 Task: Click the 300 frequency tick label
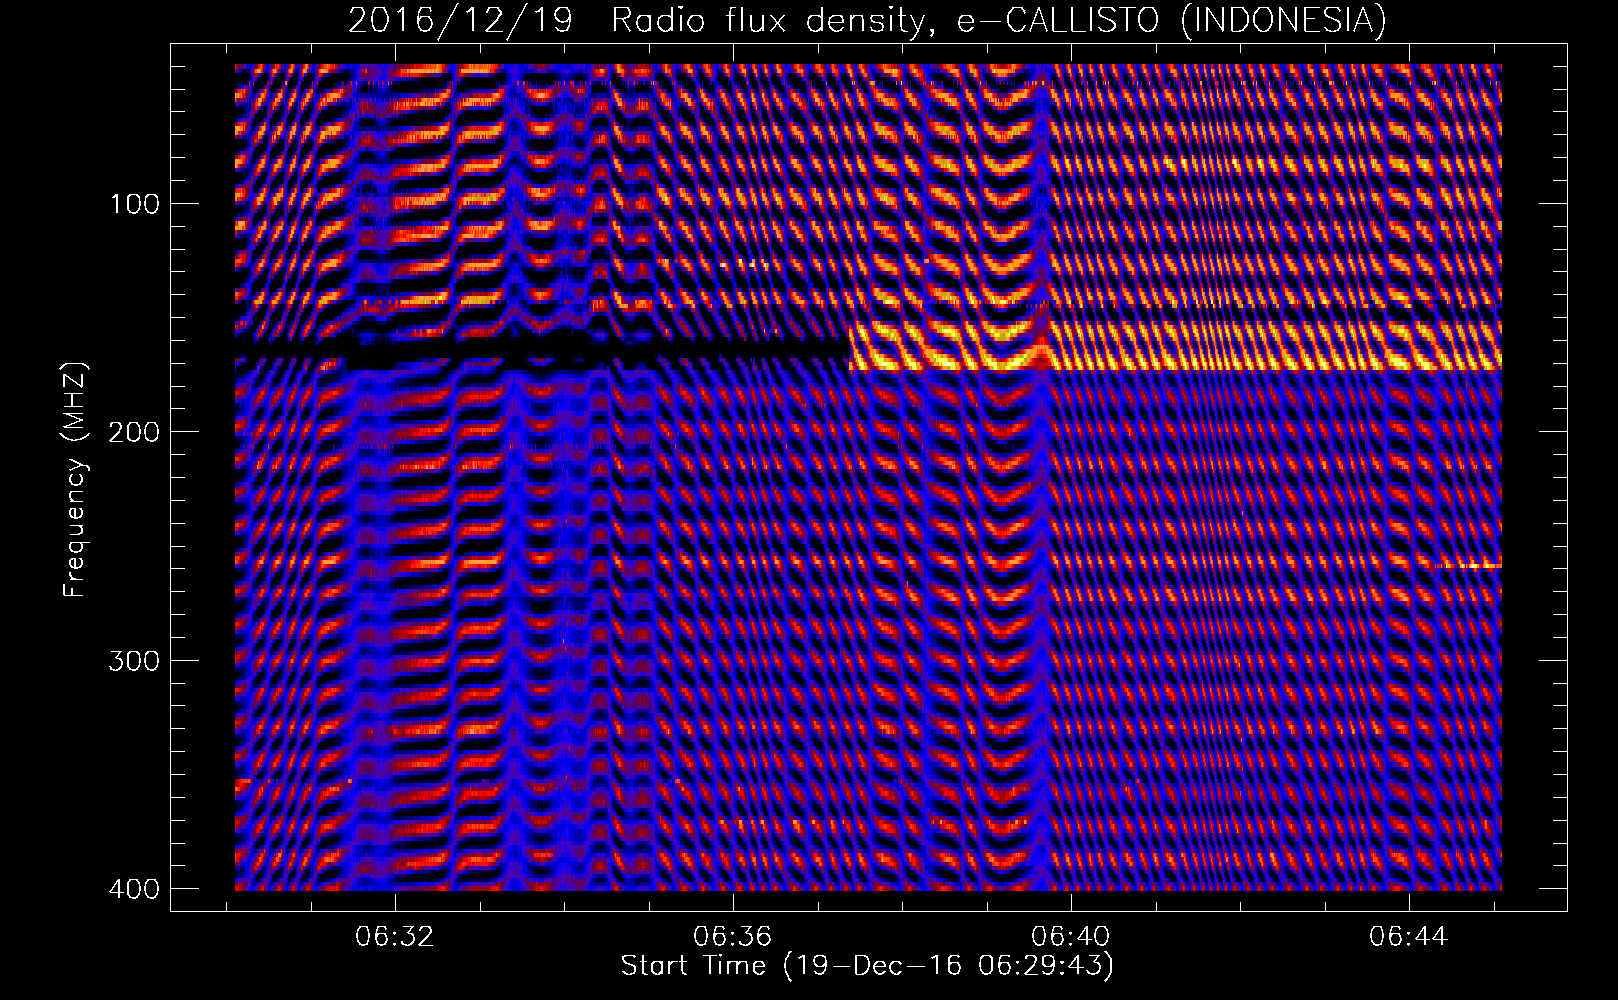point(132,660)
